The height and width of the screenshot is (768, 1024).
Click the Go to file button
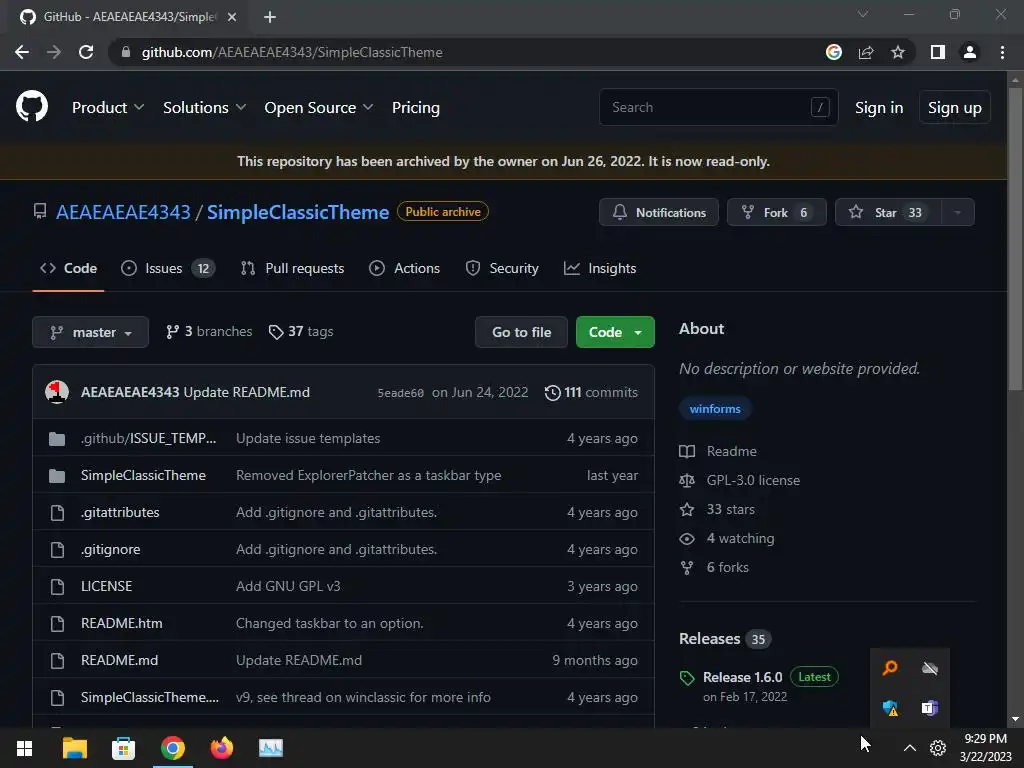point(521,332)
